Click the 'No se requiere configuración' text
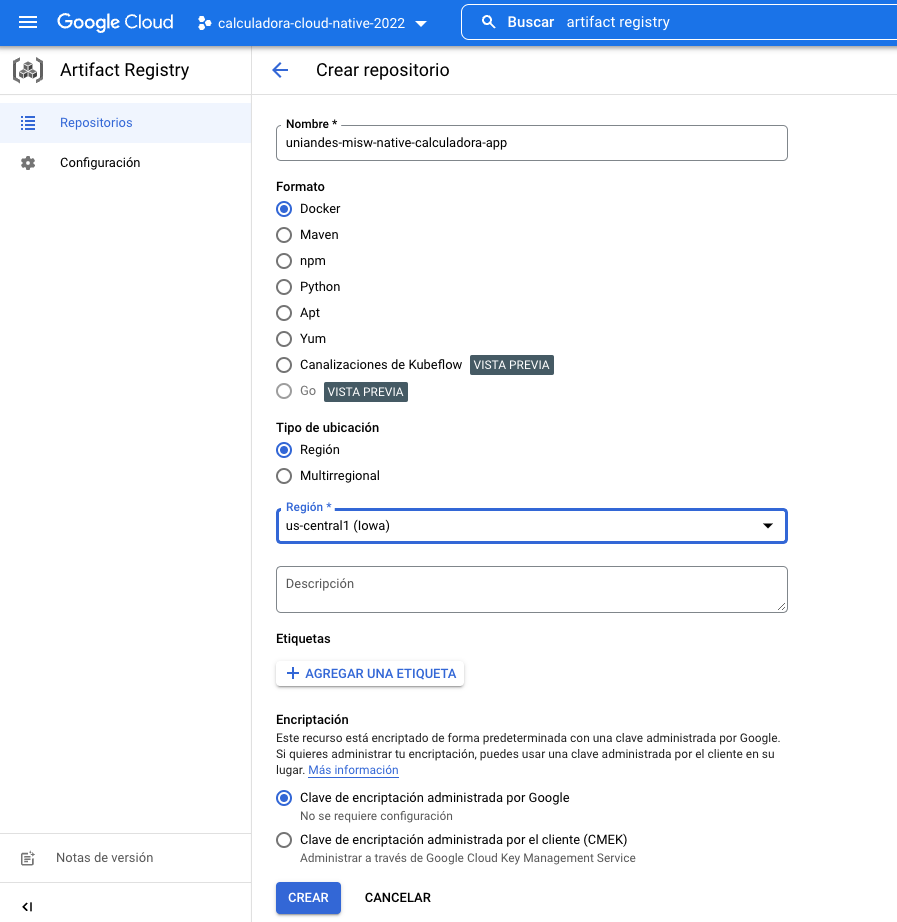 tap(376, 816)
